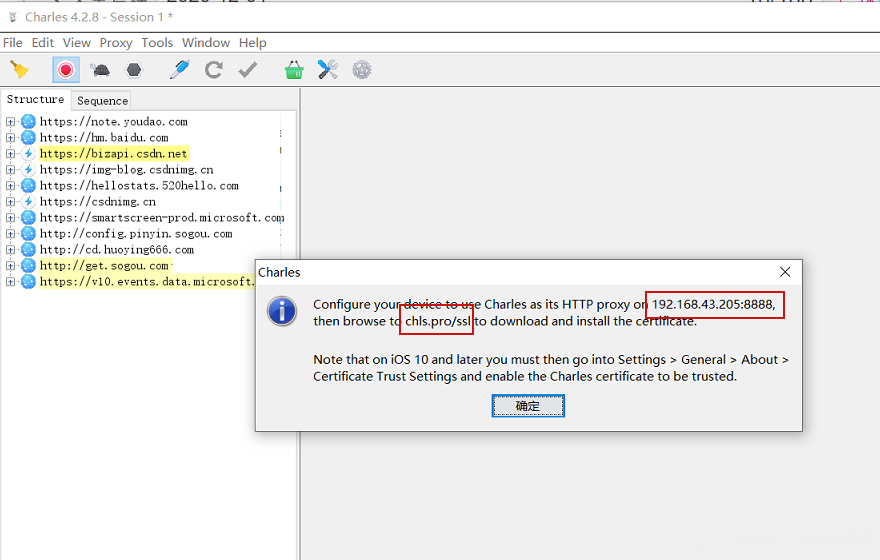
Task: Open Settings gear icon in toolbar
Action: (362, 70)
